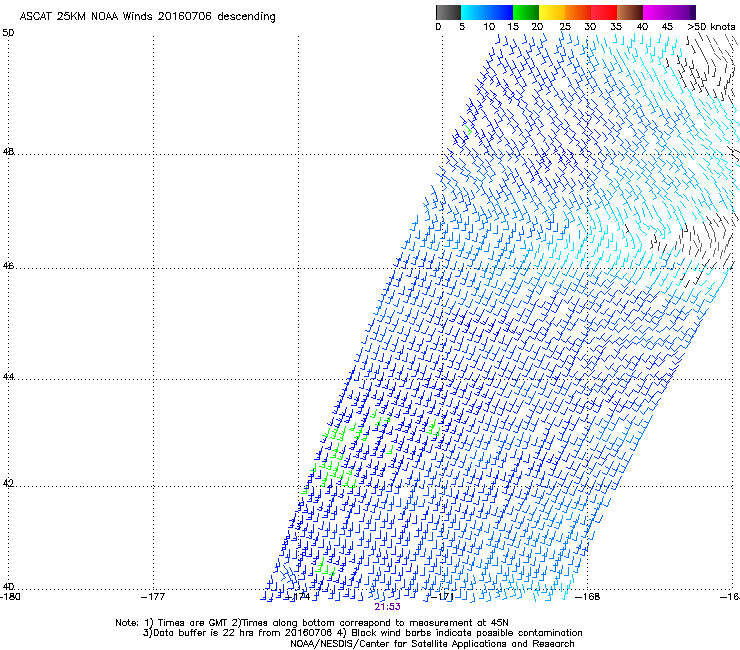Click the green 15-20 knots color band
740x650 pixels.
click(526, 12)
